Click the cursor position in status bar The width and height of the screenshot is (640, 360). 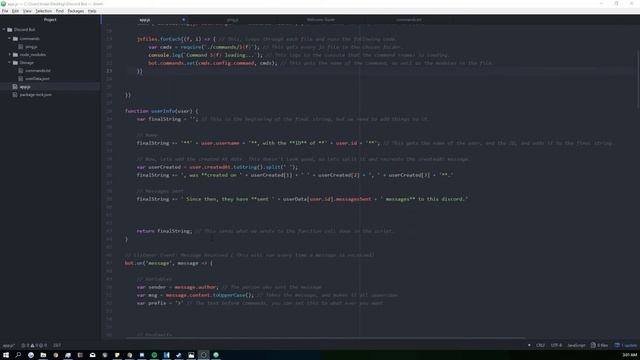point(57,345)
